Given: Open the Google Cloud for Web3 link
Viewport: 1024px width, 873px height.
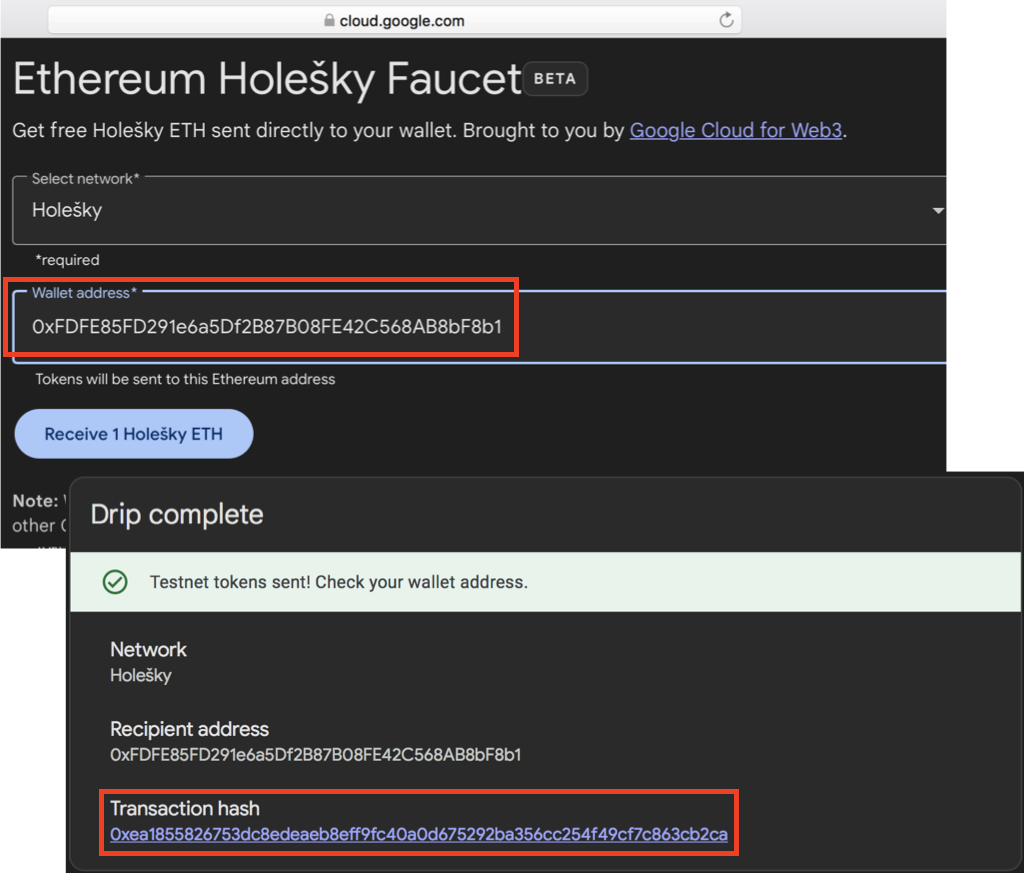Looking at the screenshot, I should 735,130.
